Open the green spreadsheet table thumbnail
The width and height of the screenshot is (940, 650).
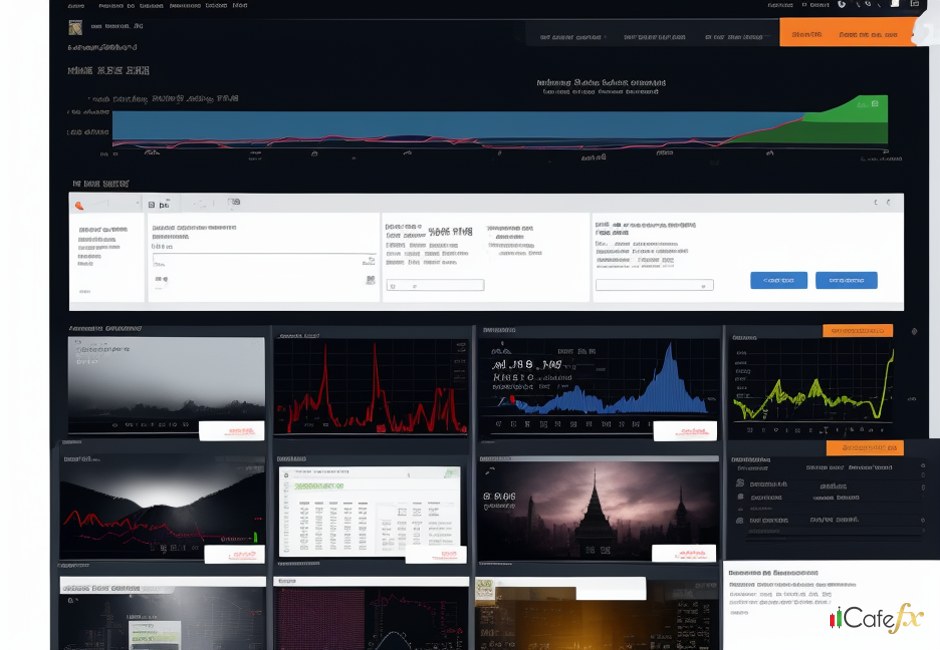click(x=370, y=511)
